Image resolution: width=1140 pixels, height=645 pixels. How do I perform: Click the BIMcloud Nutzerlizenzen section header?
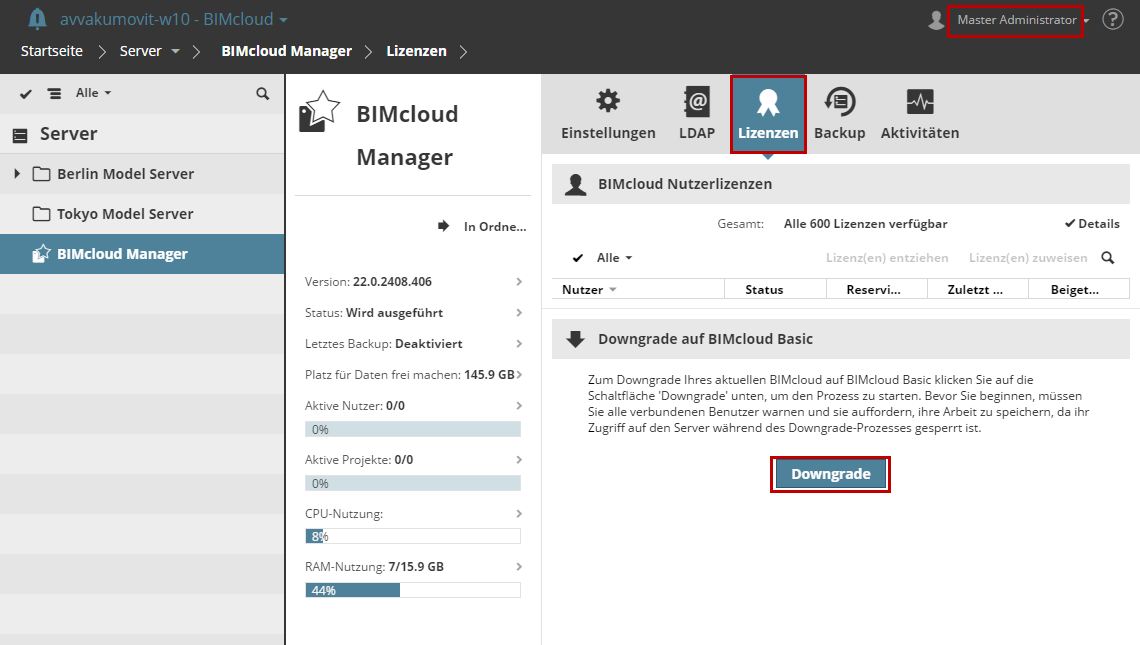coord(840,184)
